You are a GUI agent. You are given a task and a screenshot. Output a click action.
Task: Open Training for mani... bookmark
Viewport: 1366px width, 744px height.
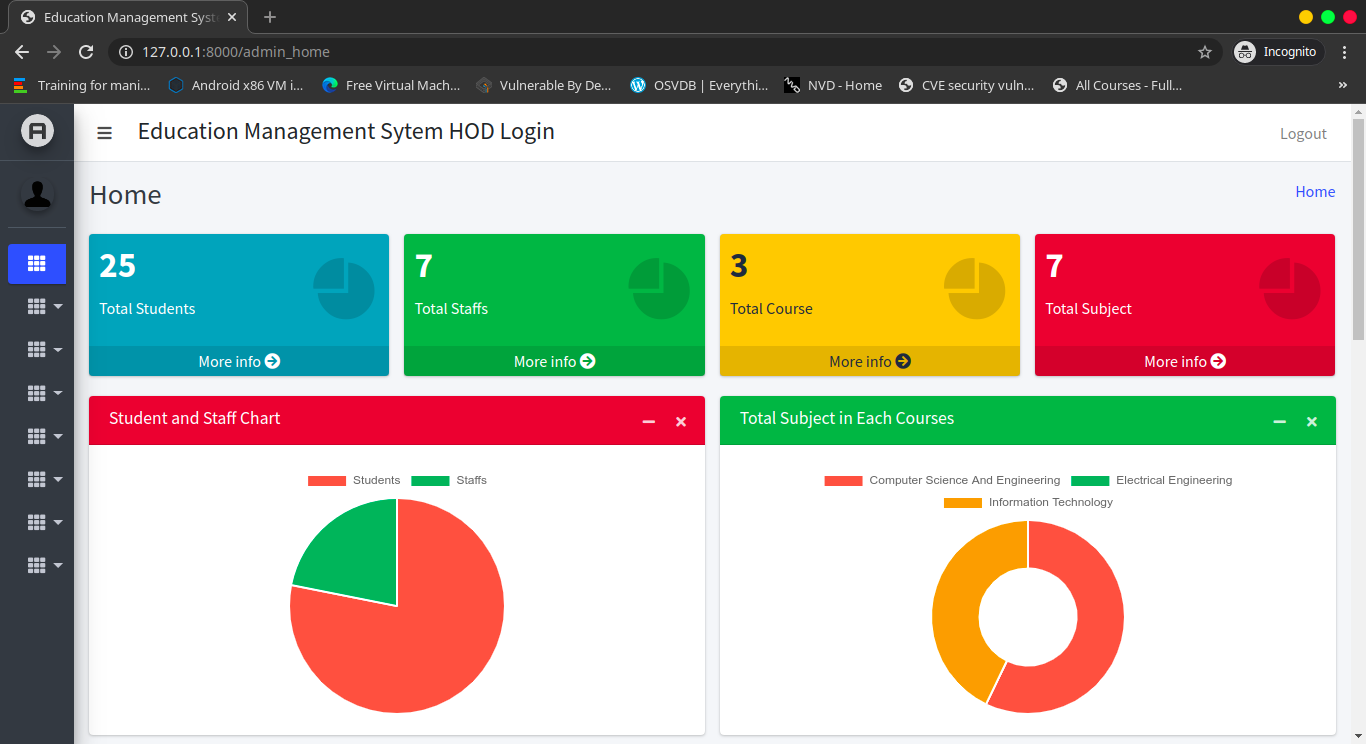81,85
